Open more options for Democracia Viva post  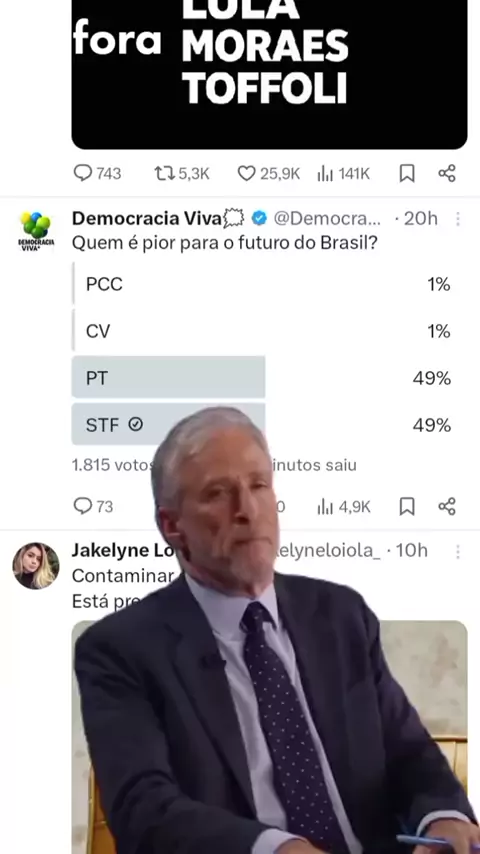pos(458,218)
